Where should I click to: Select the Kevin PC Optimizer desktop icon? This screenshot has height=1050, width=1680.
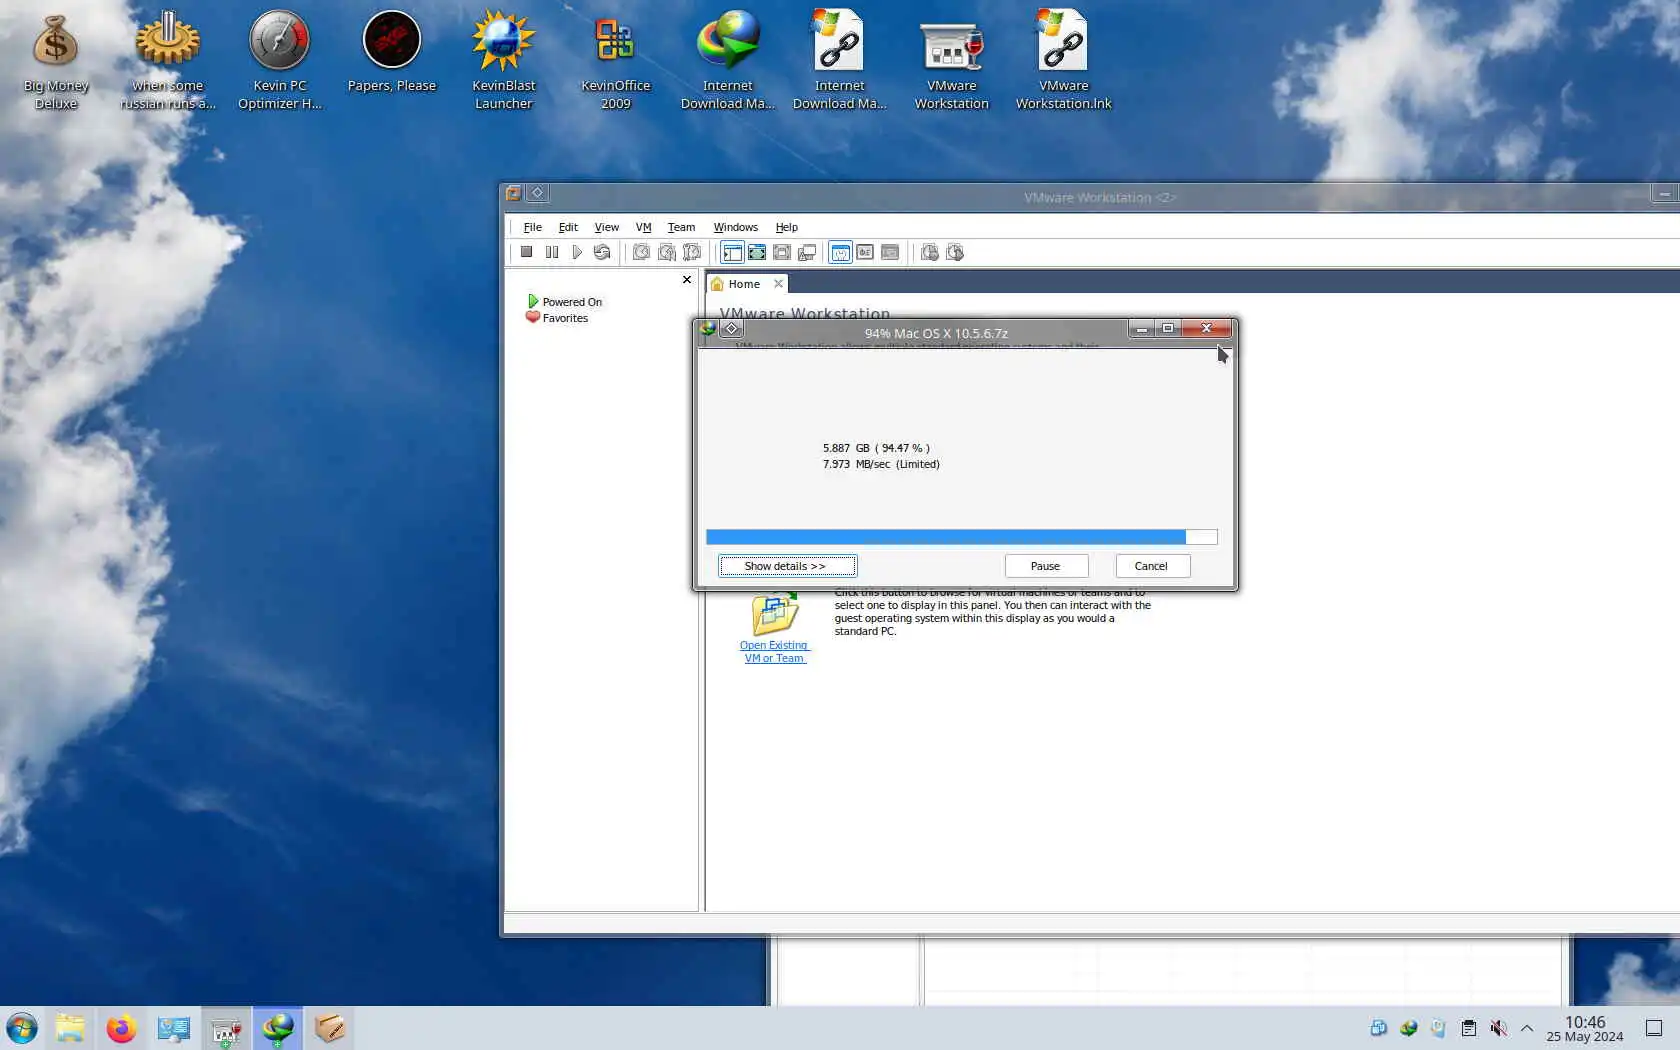click(x=280, y=60)
